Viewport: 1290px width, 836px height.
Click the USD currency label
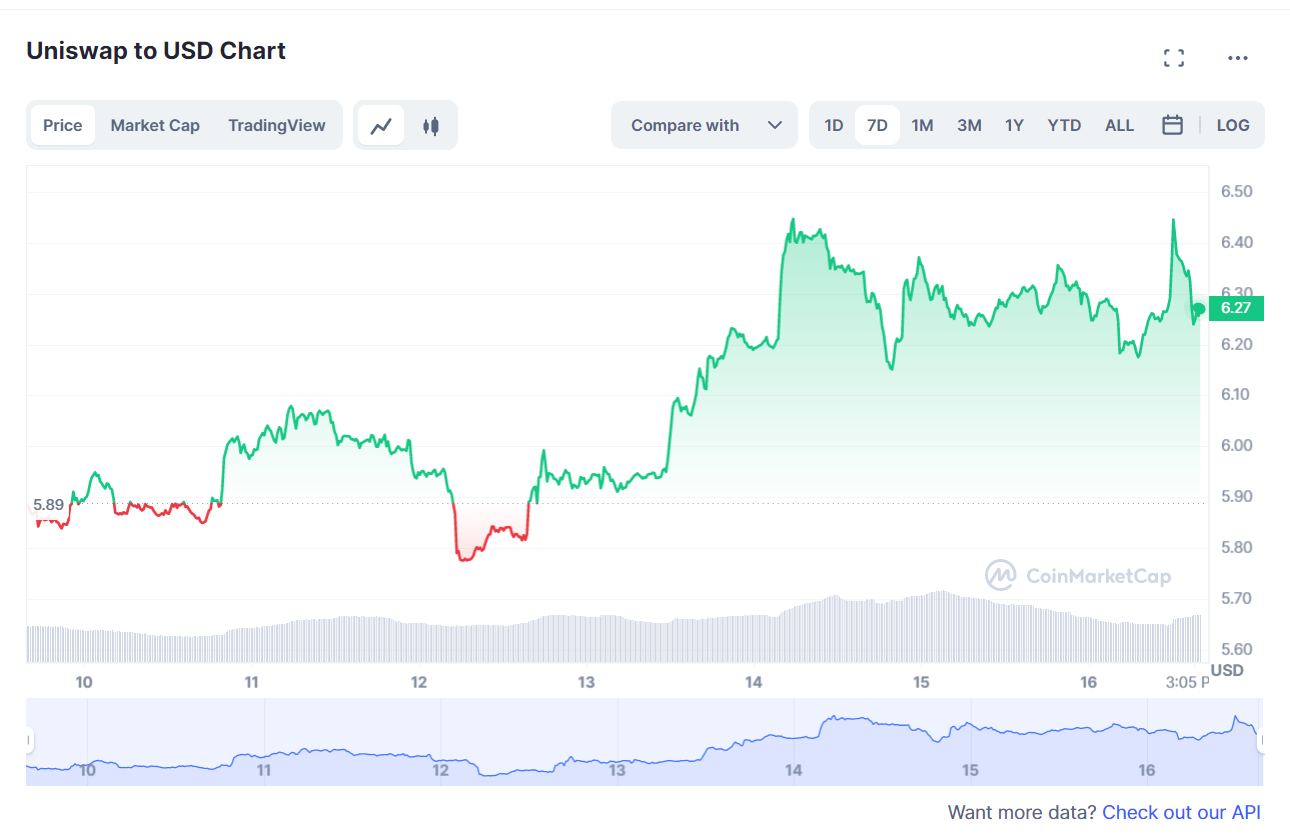[1227, 670]
